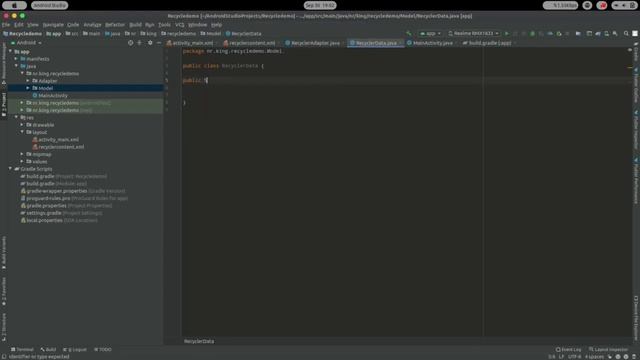Select local.properties file
The width and height of the screenshot is (640, 360).
point(44,220)
